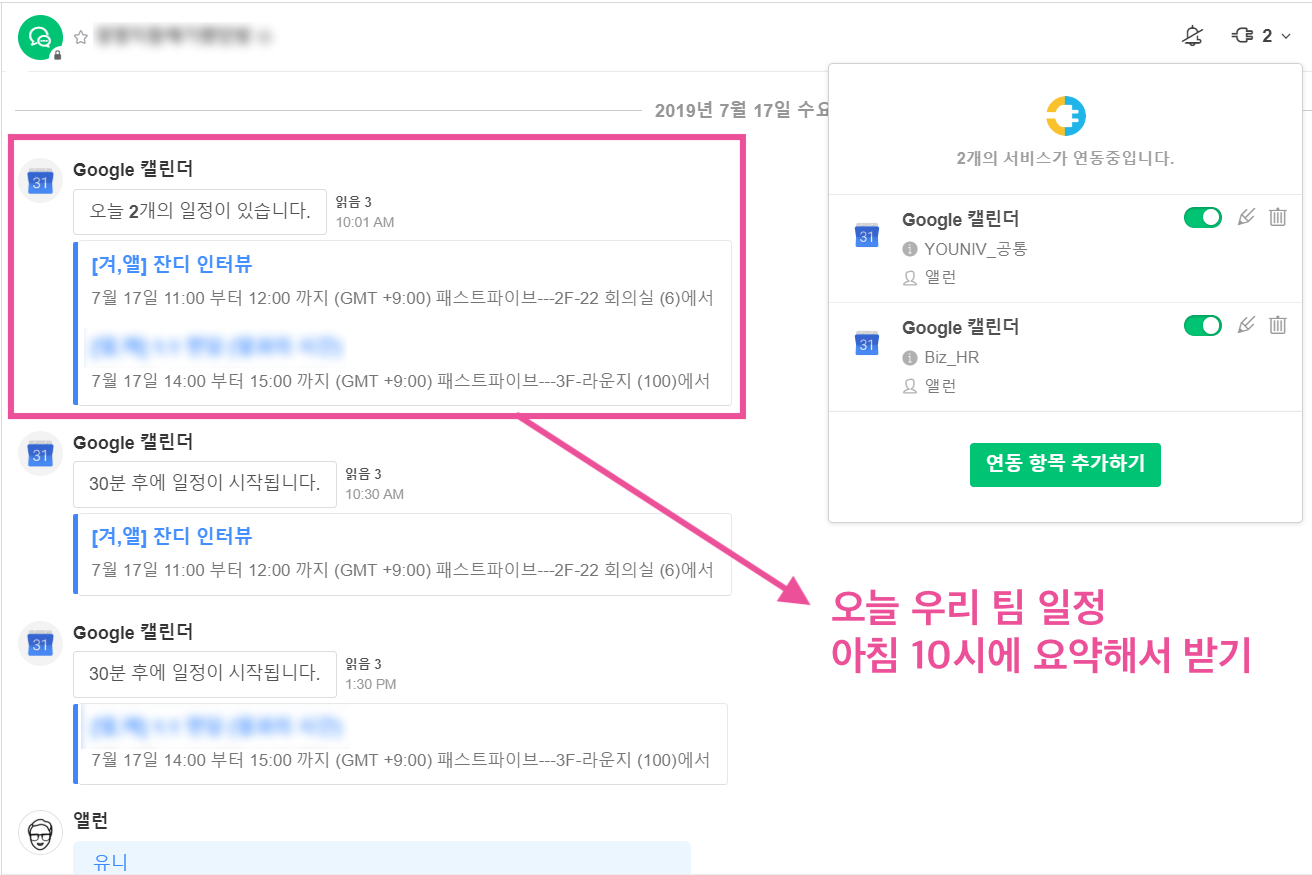1312x875 pixels.
Task: Click the 연동 항목 추가하기 button
Action: click(1065, 465)
